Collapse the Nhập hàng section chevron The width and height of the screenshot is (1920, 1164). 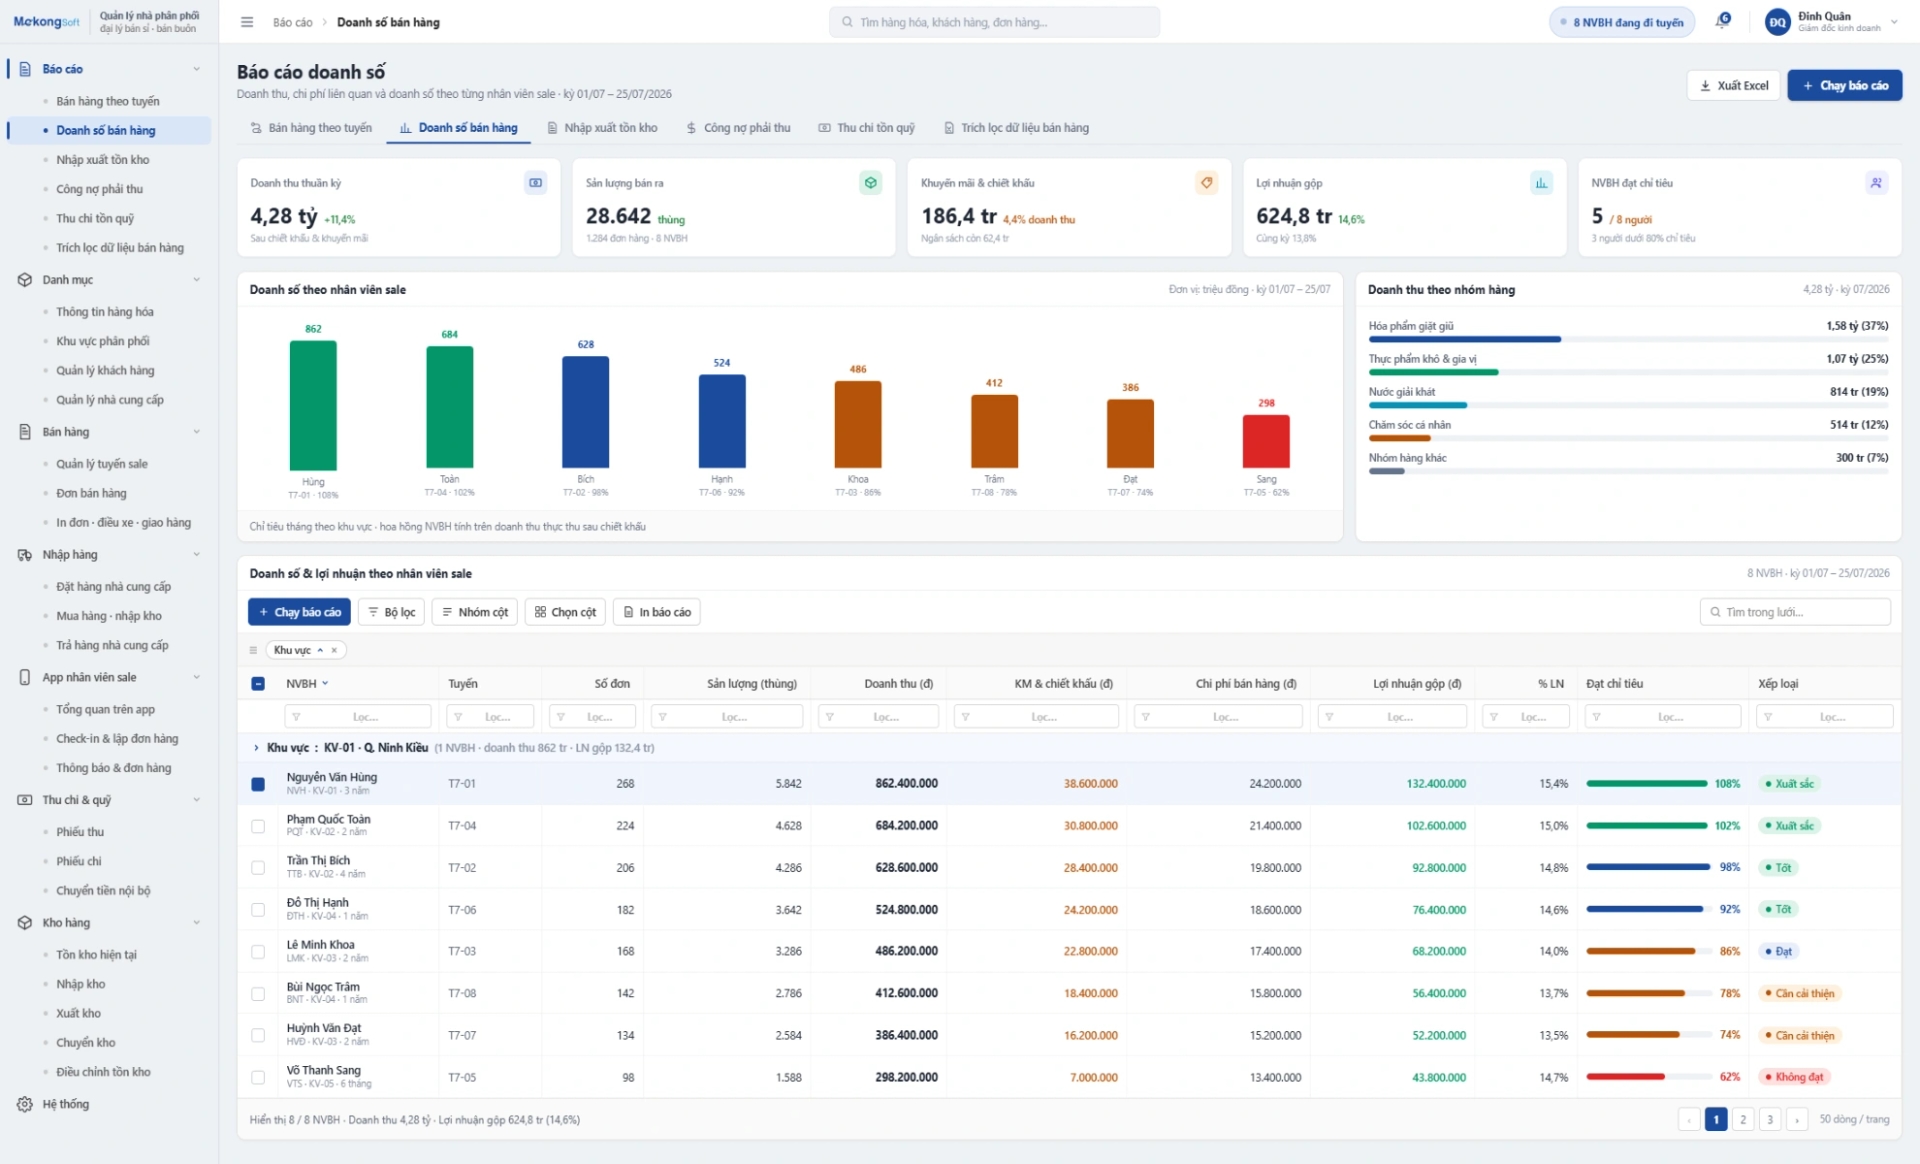(x=196, y=555)
